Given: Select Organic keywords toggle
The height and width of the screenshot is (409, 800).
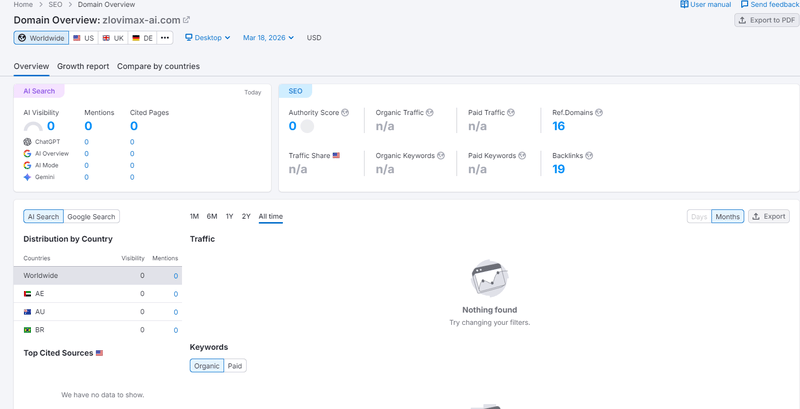Looking at the screenshot, I should (207, 366).
